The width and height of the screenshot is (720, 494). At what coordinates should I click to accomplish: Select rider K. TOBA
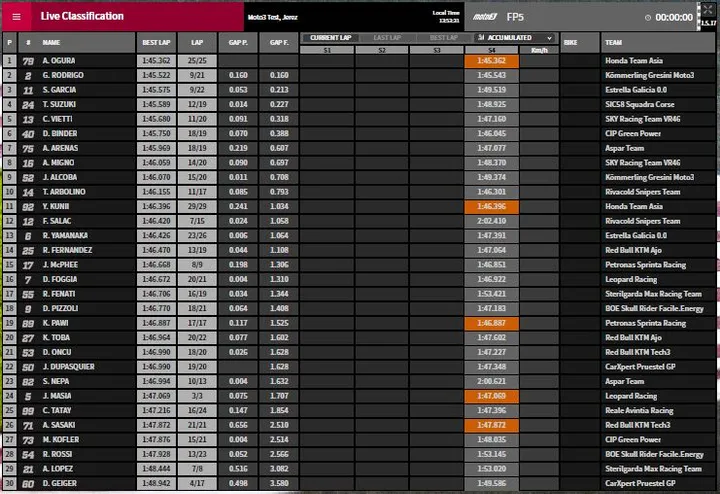point(56,338)
